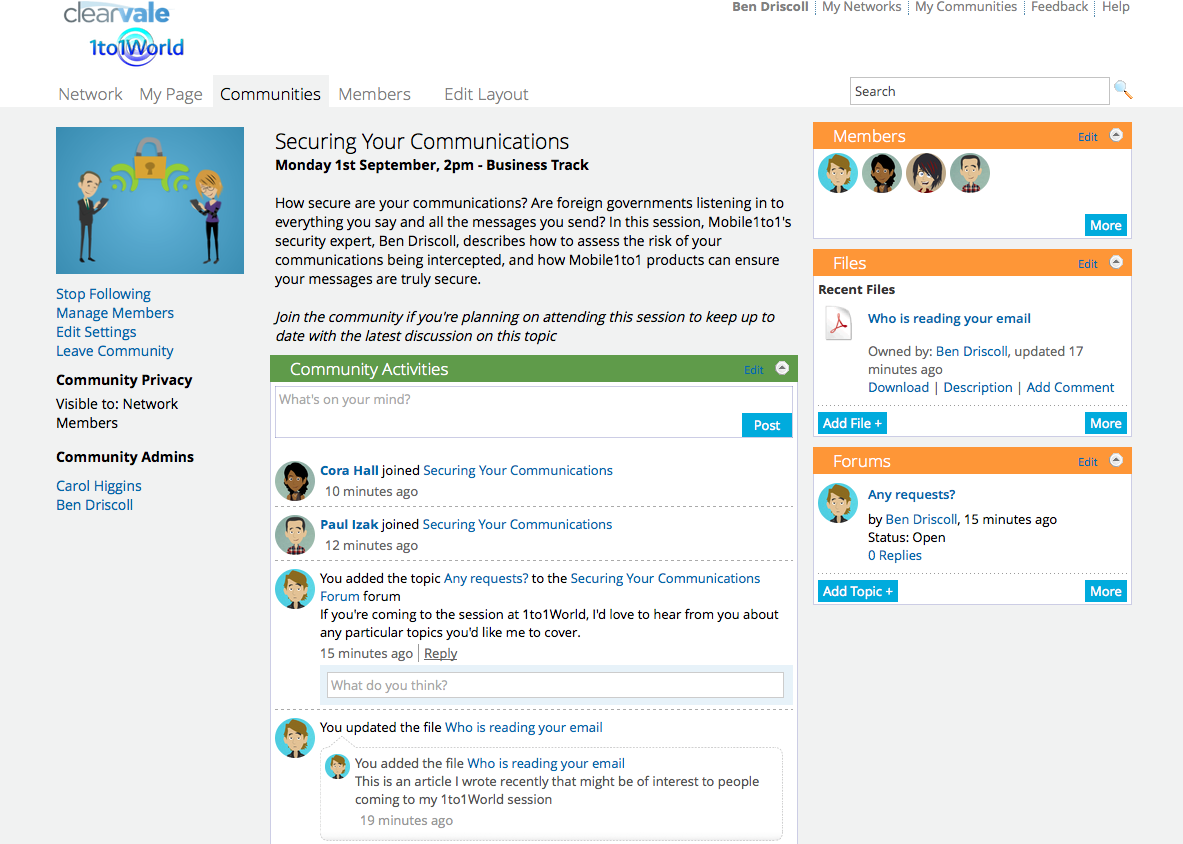Image resolution: width=1183 pixels, height=844 pixels.
Task: Open Ben Driscoll admin profile link
Action: [x=94, y=505]
